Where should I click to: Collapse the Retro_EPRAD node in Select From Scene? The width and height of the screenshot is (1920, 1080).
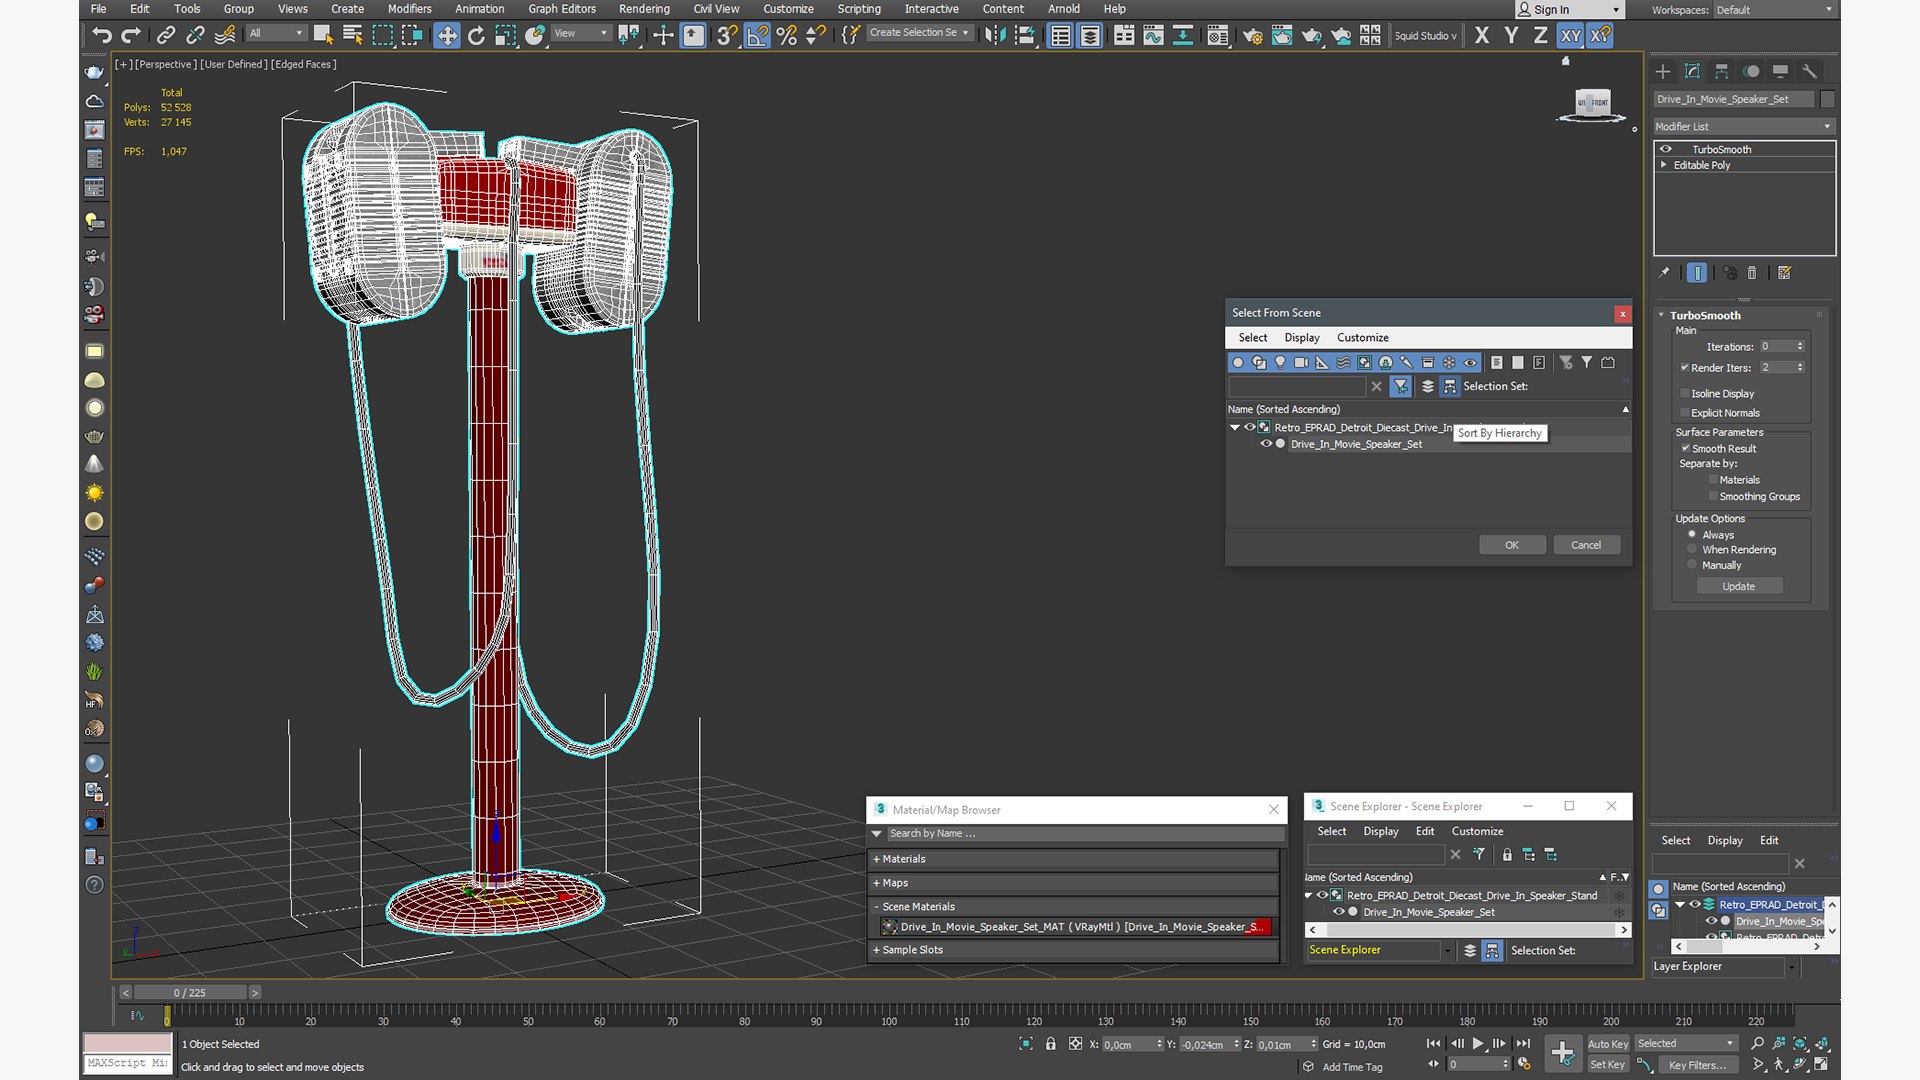(x=1235, y=427)
